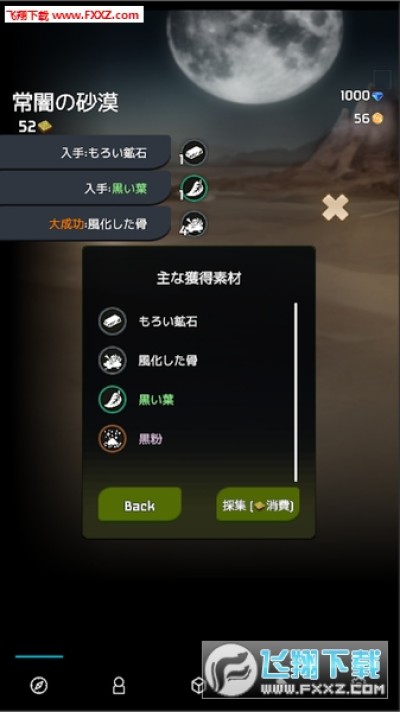Click the gold bar stamina icon near 52
400x712 pixels.
coord(44,127)
